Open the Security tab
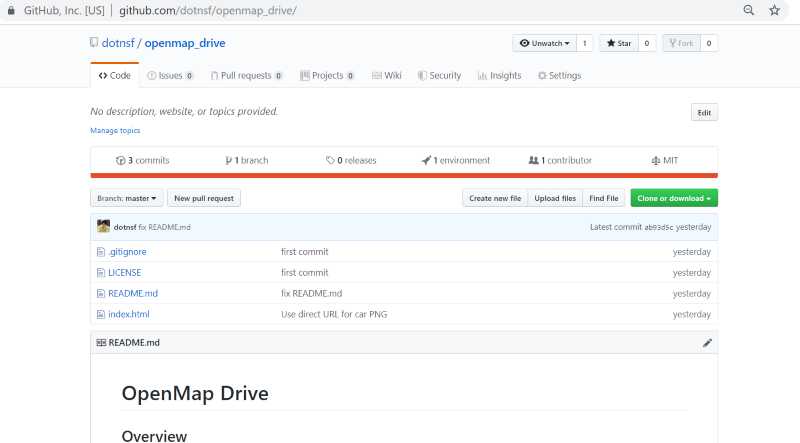Screen dimensions: 800x443 pos(439,76)
